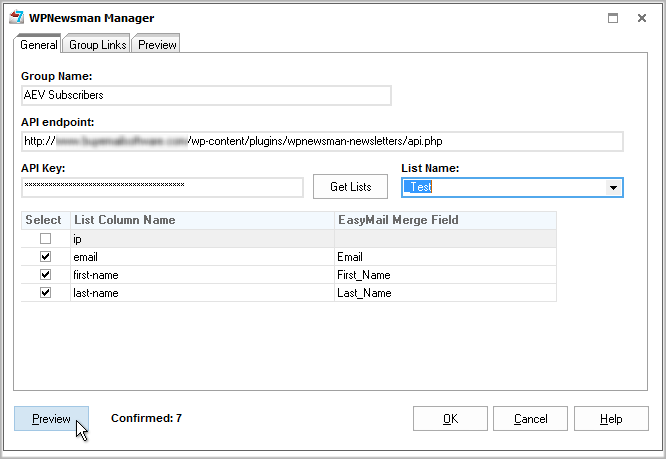This screenshot has width=666, height=459.
Task: Select the first-name list column cell
Action: coord(202,275)
